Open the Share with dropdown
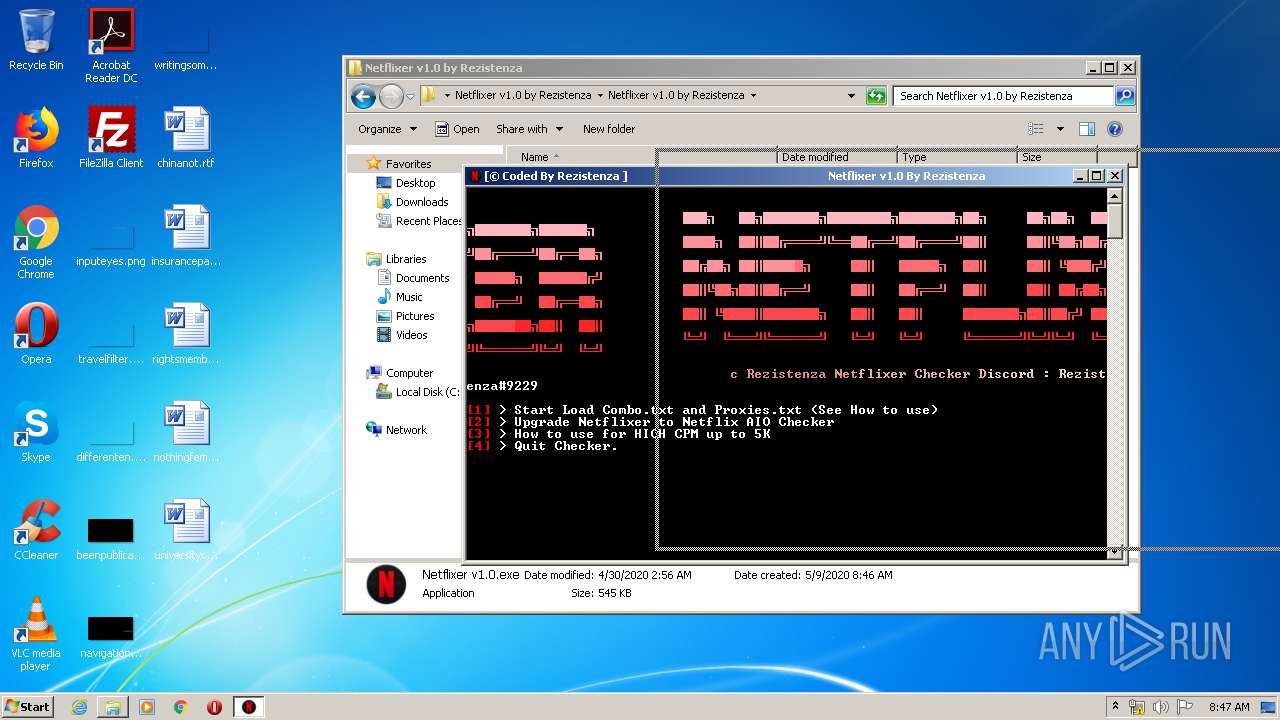The height and width of the screenshot is (720, 1280). (529, 129)
